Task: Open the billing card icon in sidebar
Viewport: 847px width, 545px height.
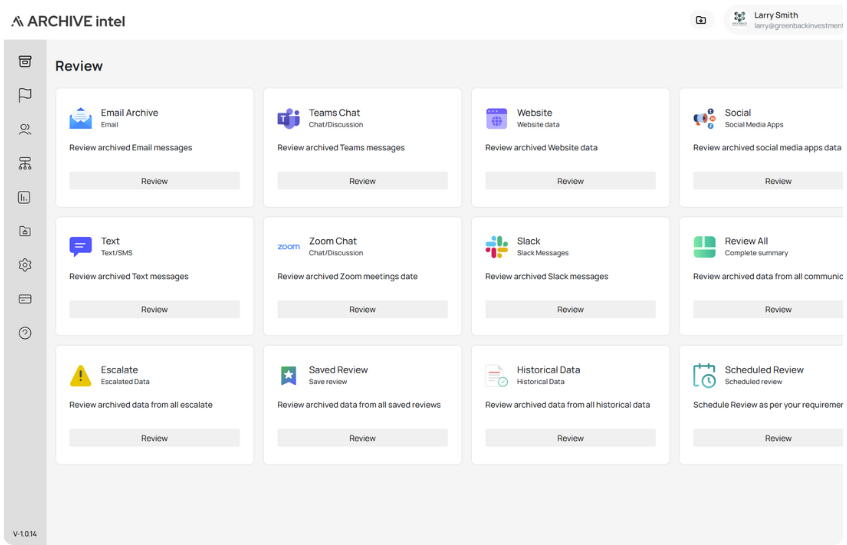Action: coord(25,299)
